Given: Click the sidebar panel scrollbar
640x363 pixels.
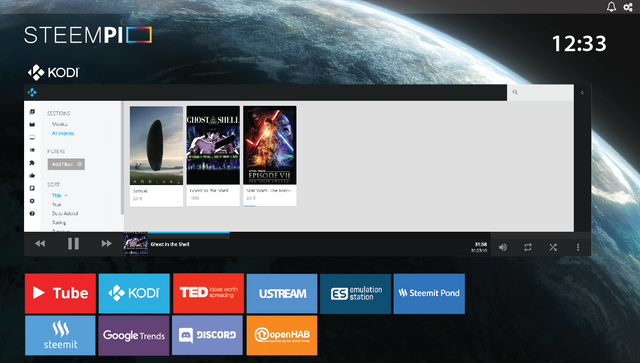Looking at the screenshot, I should [x=122, y=158].
